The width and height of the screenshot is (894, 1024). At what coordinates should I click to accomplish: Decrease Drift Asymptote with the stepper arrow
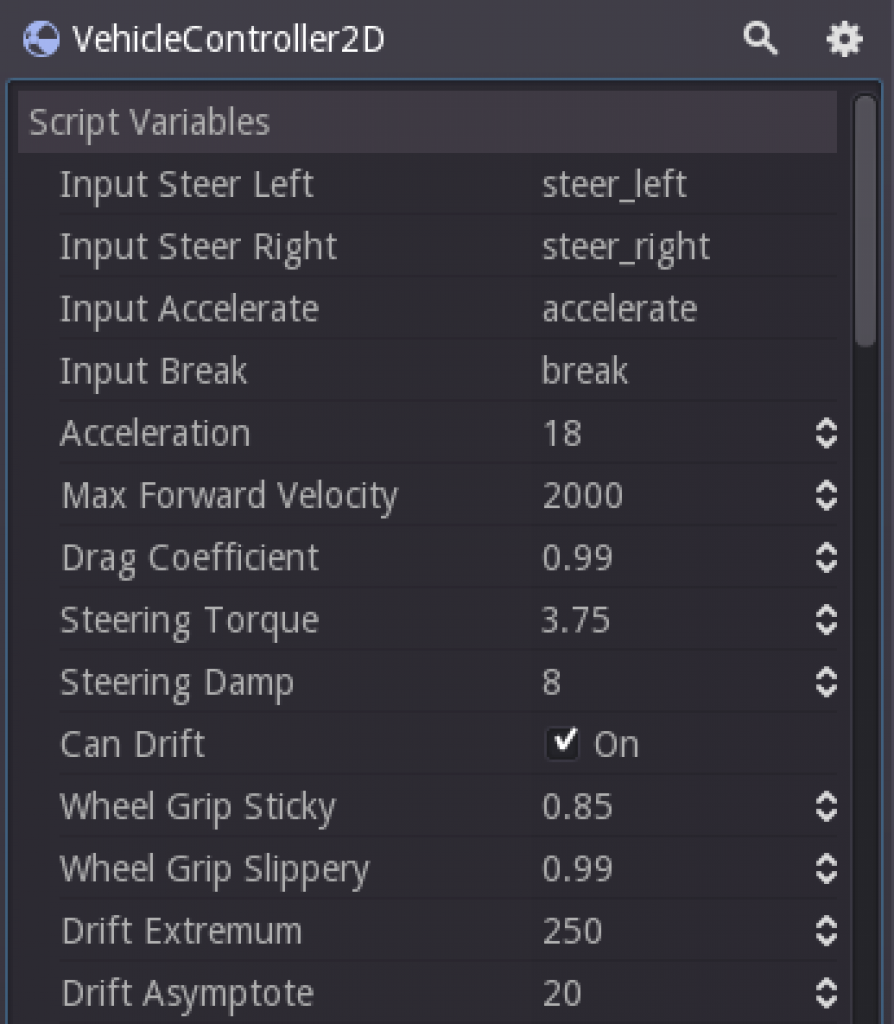(x=828, y=1000)
